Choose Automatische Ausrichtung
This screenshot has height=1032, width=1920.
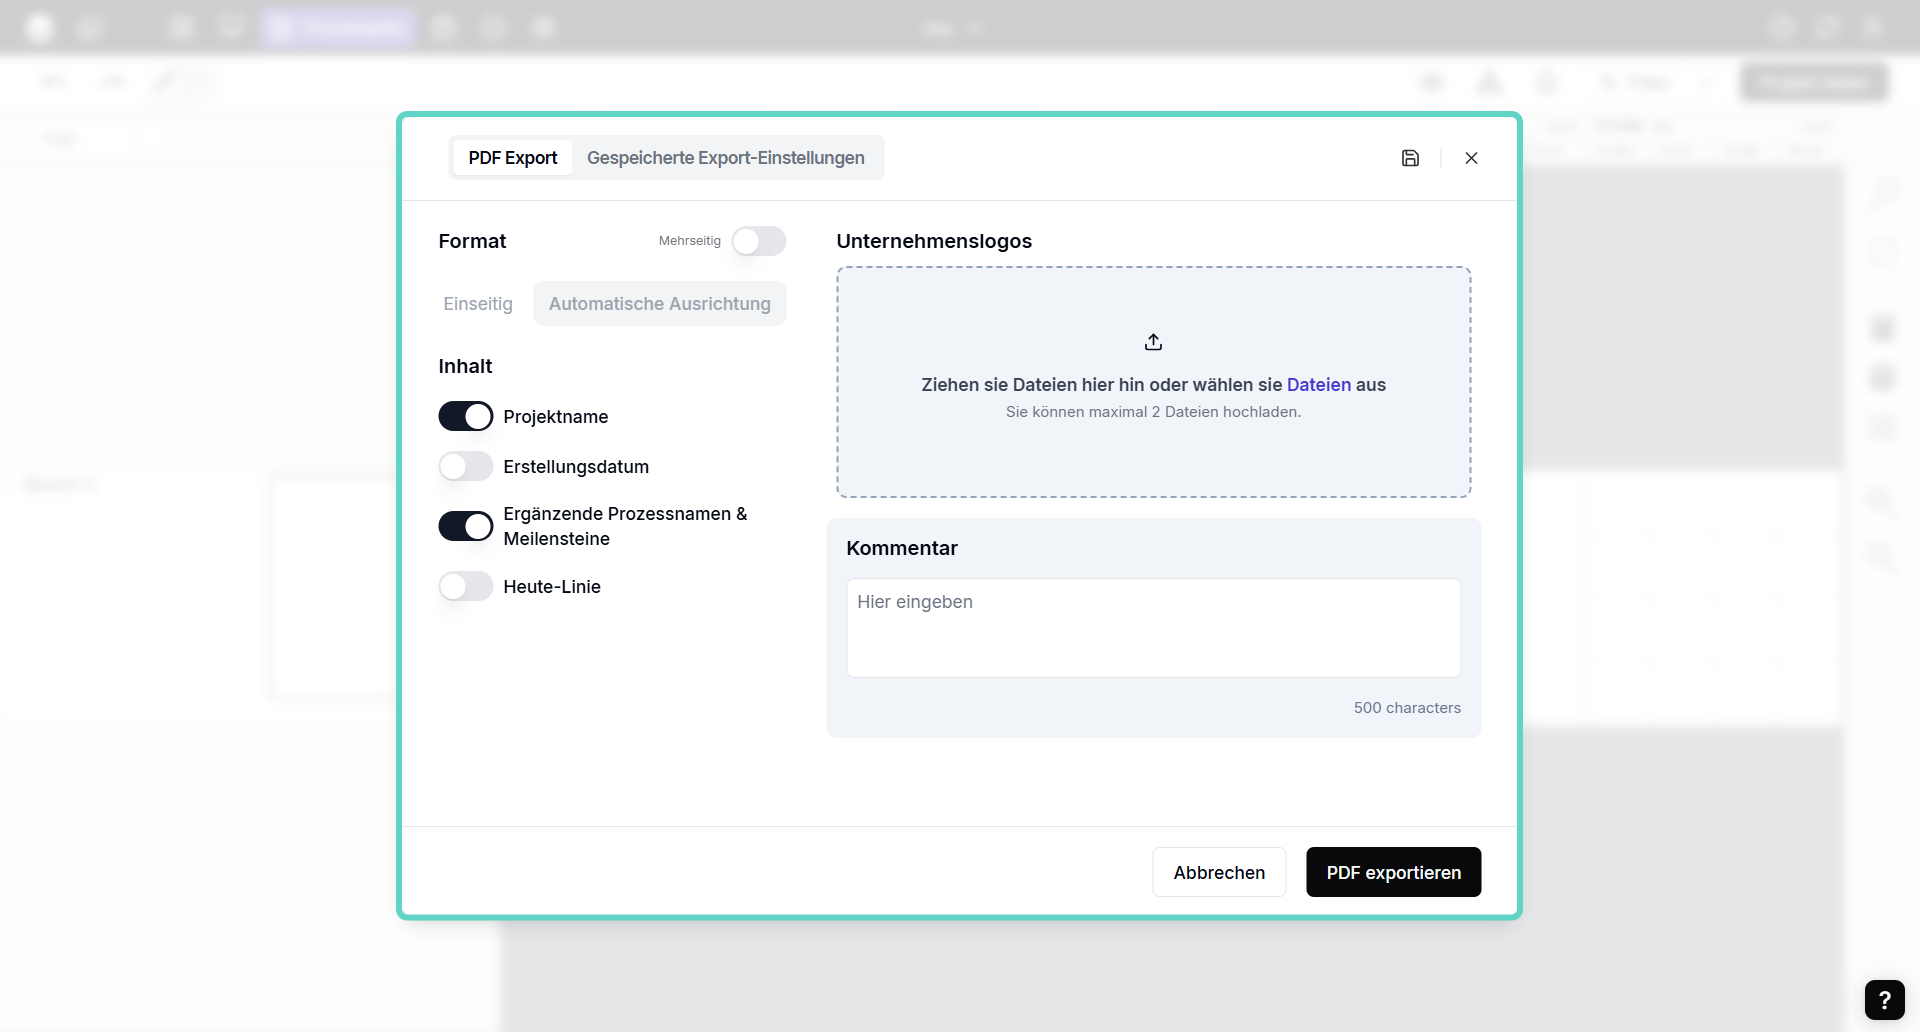[x=659, y=304]
